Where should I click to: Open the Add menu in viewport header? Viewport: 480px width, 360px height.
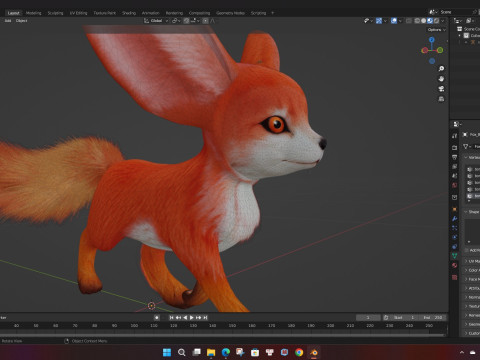(x=8, y=21)
